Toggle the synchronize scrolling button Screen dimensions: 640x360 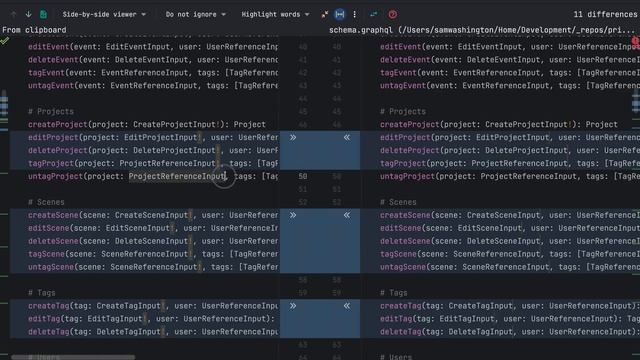click(340, 14)
